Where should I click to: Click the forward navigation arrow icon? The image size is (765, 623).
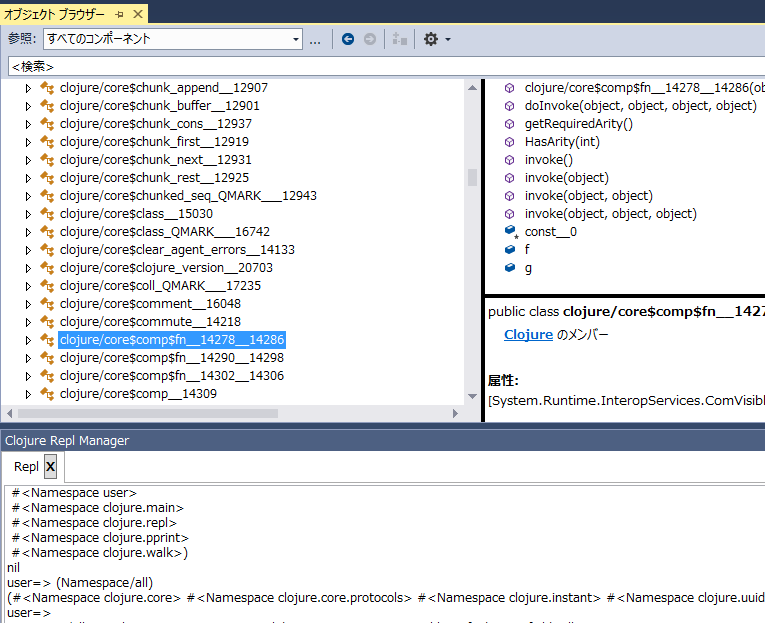[x=370, y=39]
